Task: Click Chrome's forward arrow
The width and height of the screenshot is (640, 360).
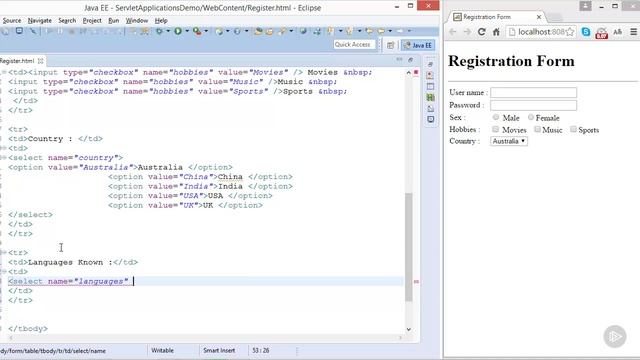Action: tap(467, 32)
